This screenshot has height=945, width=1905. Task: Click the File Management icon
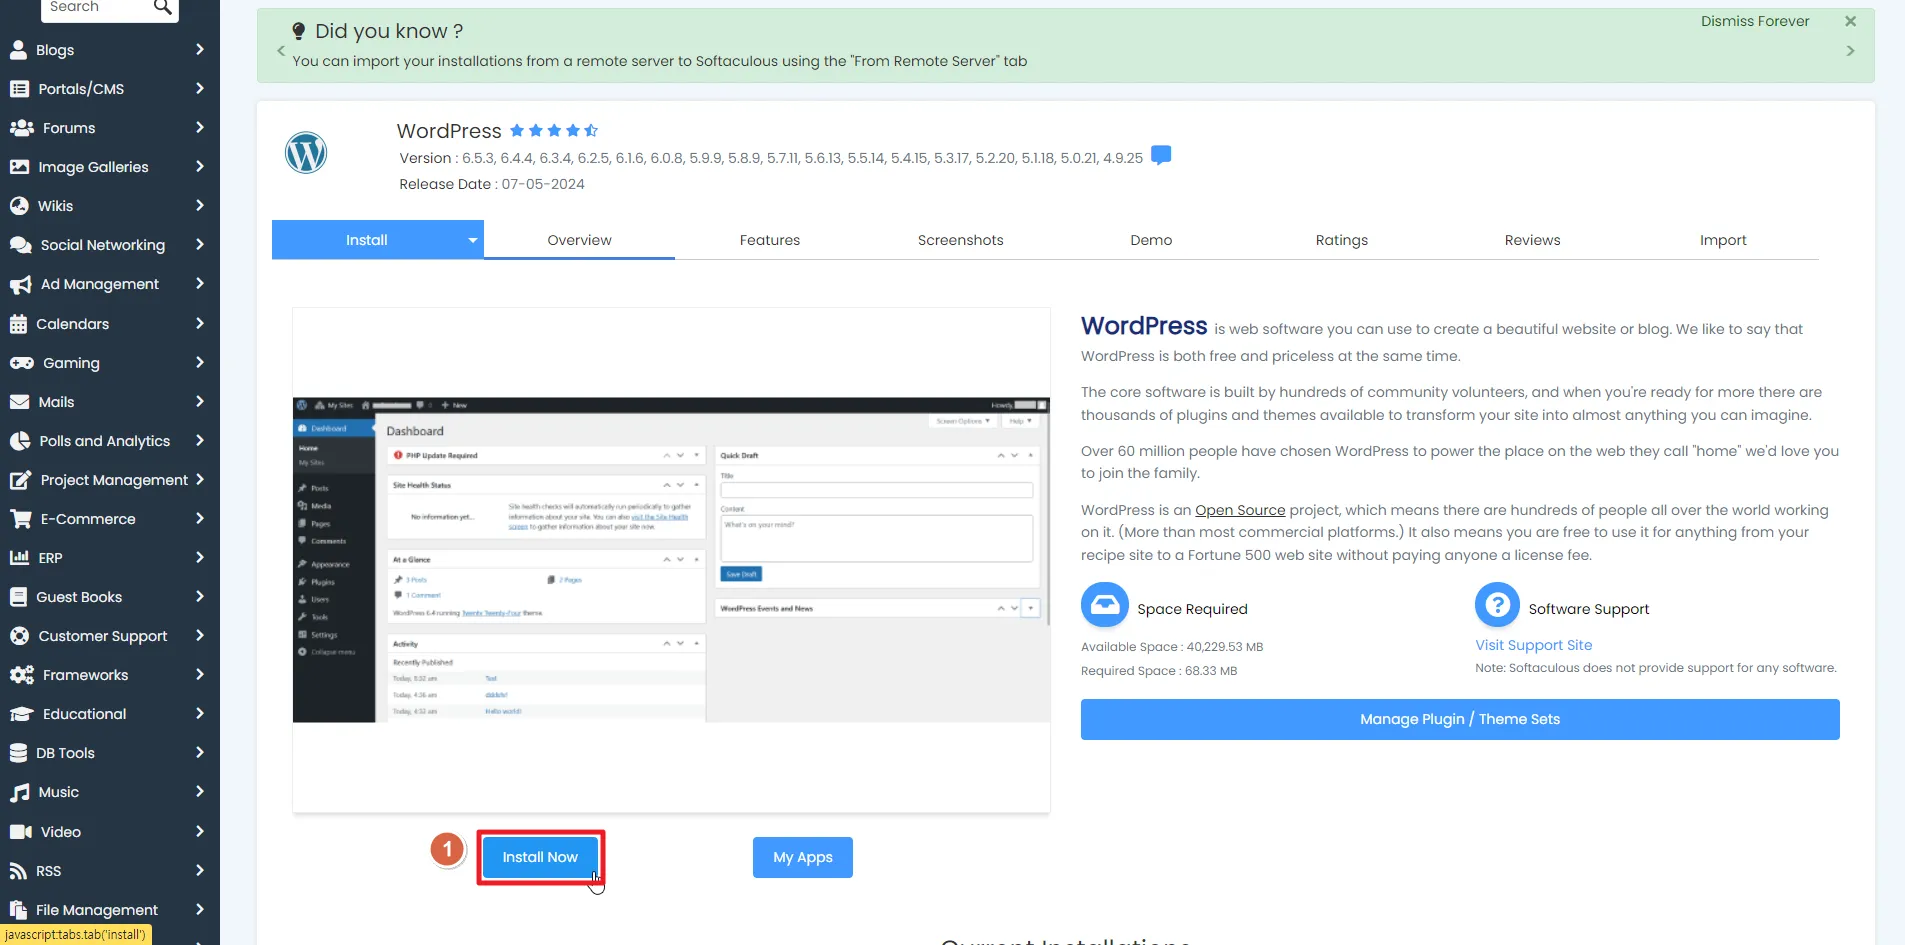point(18,910)
